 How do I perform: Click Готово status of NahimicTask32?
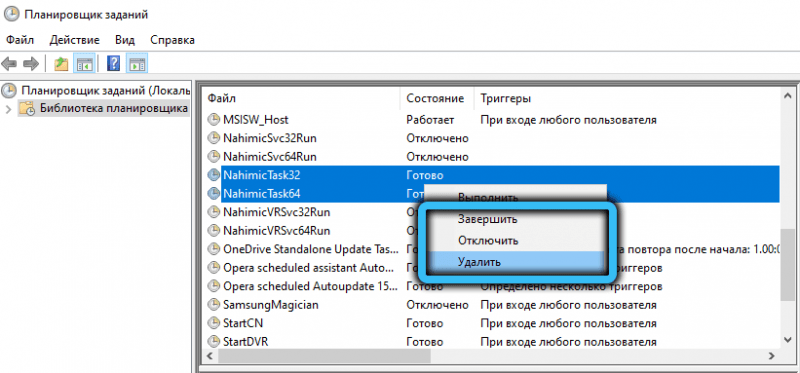(424, 175)
